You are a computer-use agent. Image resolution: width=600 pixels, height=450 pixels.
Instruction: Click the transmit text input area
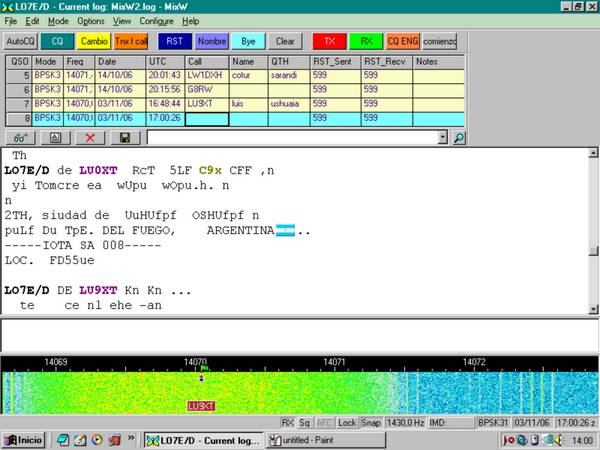coord(299,335)
